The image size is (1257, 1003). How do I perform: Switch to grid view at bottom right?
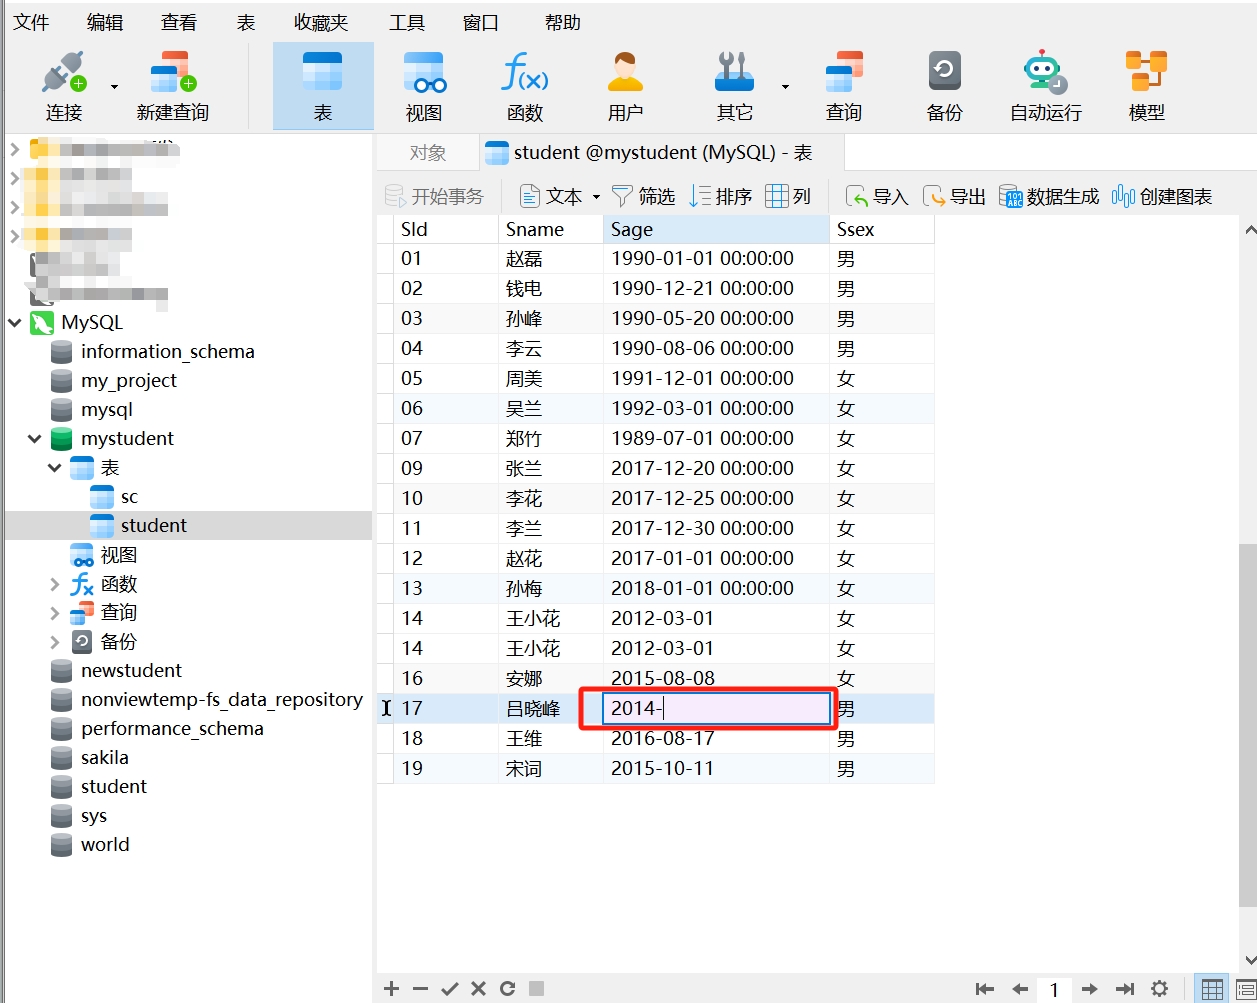pyautogui.click(x=1212, y=989)
